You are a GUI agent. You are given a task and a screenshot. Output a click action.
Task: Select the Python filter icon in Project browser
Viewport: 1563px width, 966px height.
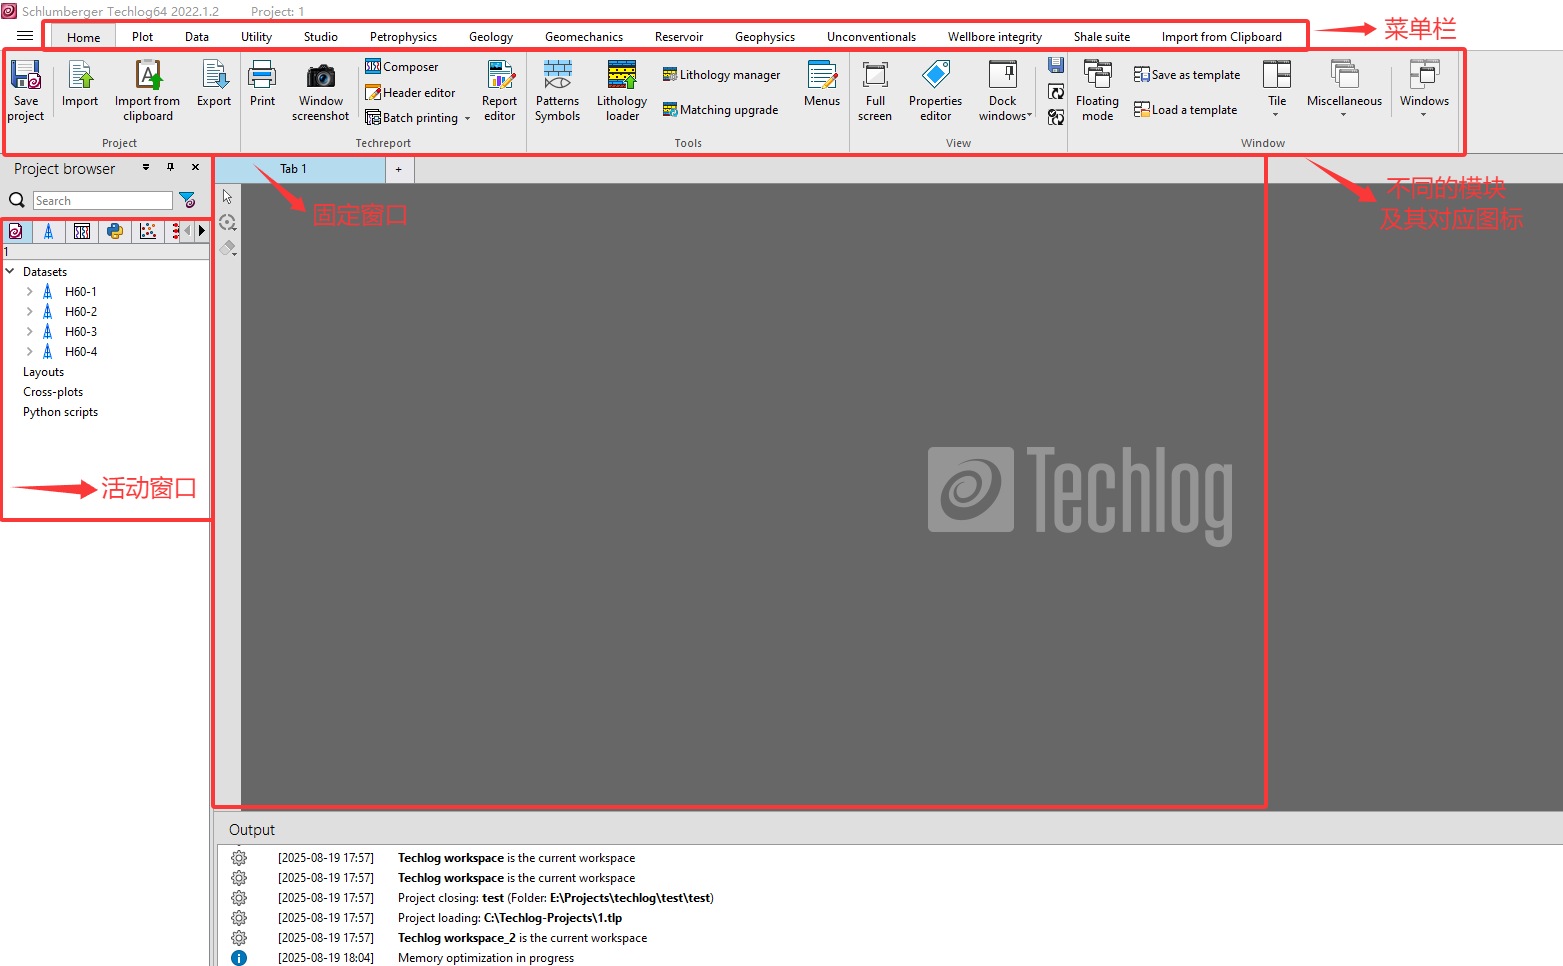[115, 231]
